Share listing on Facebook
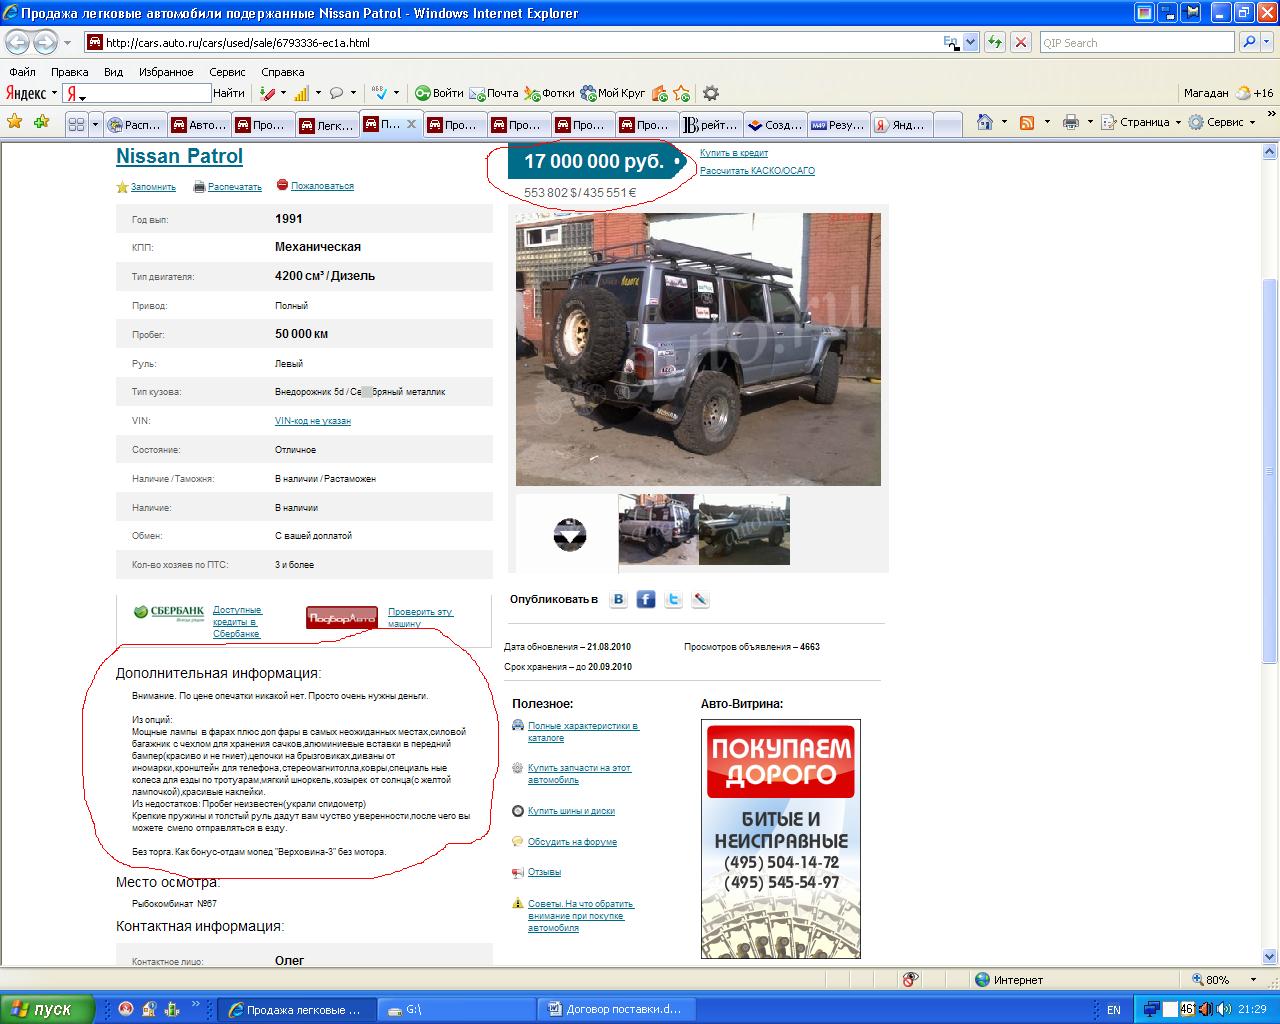The height and width of the screenshot is (1024, 1280). click(646, 599)
